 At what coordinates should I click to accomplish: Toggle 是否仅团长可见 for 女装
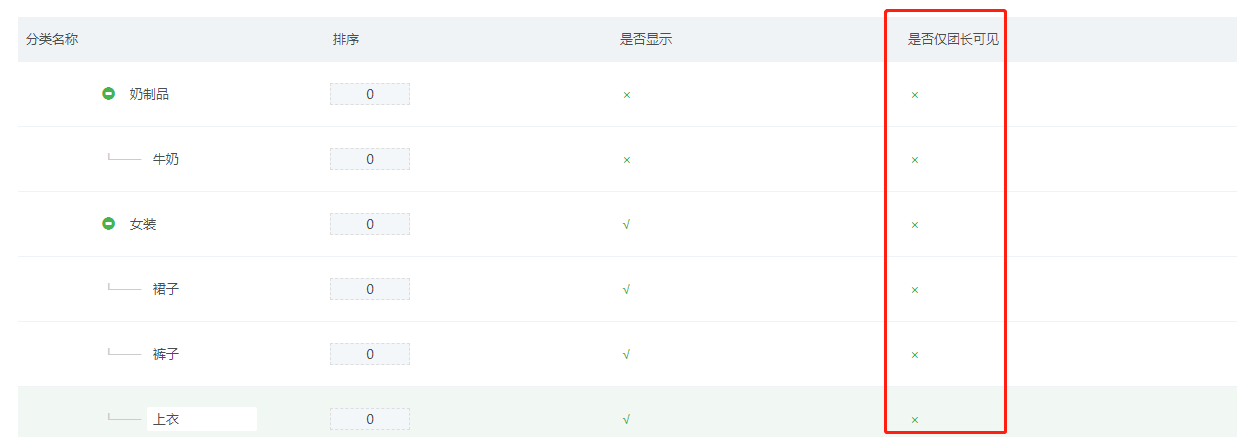click(914, 225)
